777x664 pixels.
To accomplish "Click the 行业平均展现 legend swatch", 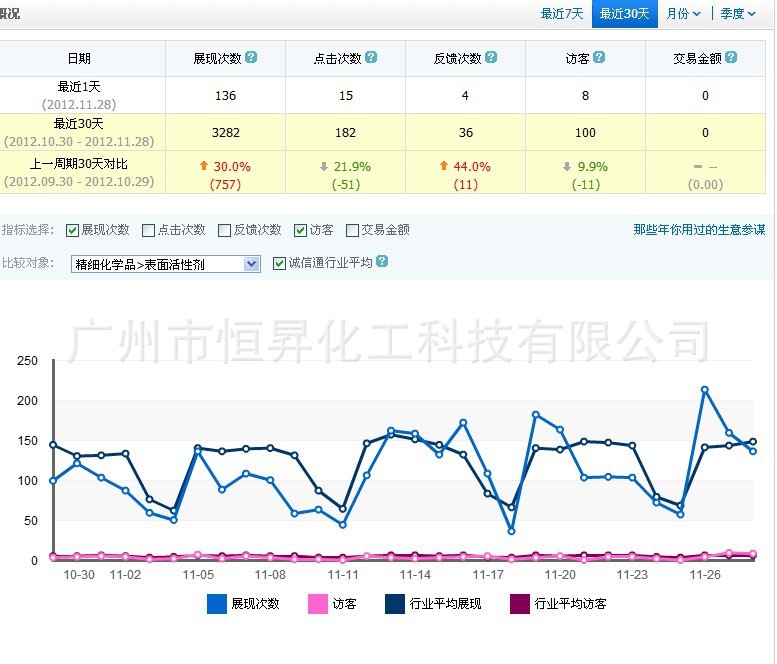I will click(394, 604).
